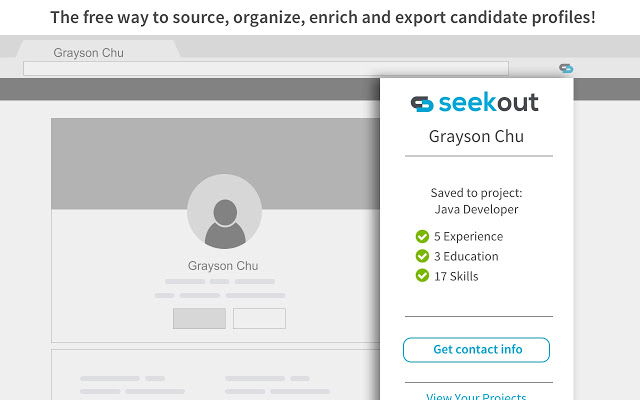Viewport: 640px width, 400px height.
Task: Click the Get contact info button
Action: (476, 350)
